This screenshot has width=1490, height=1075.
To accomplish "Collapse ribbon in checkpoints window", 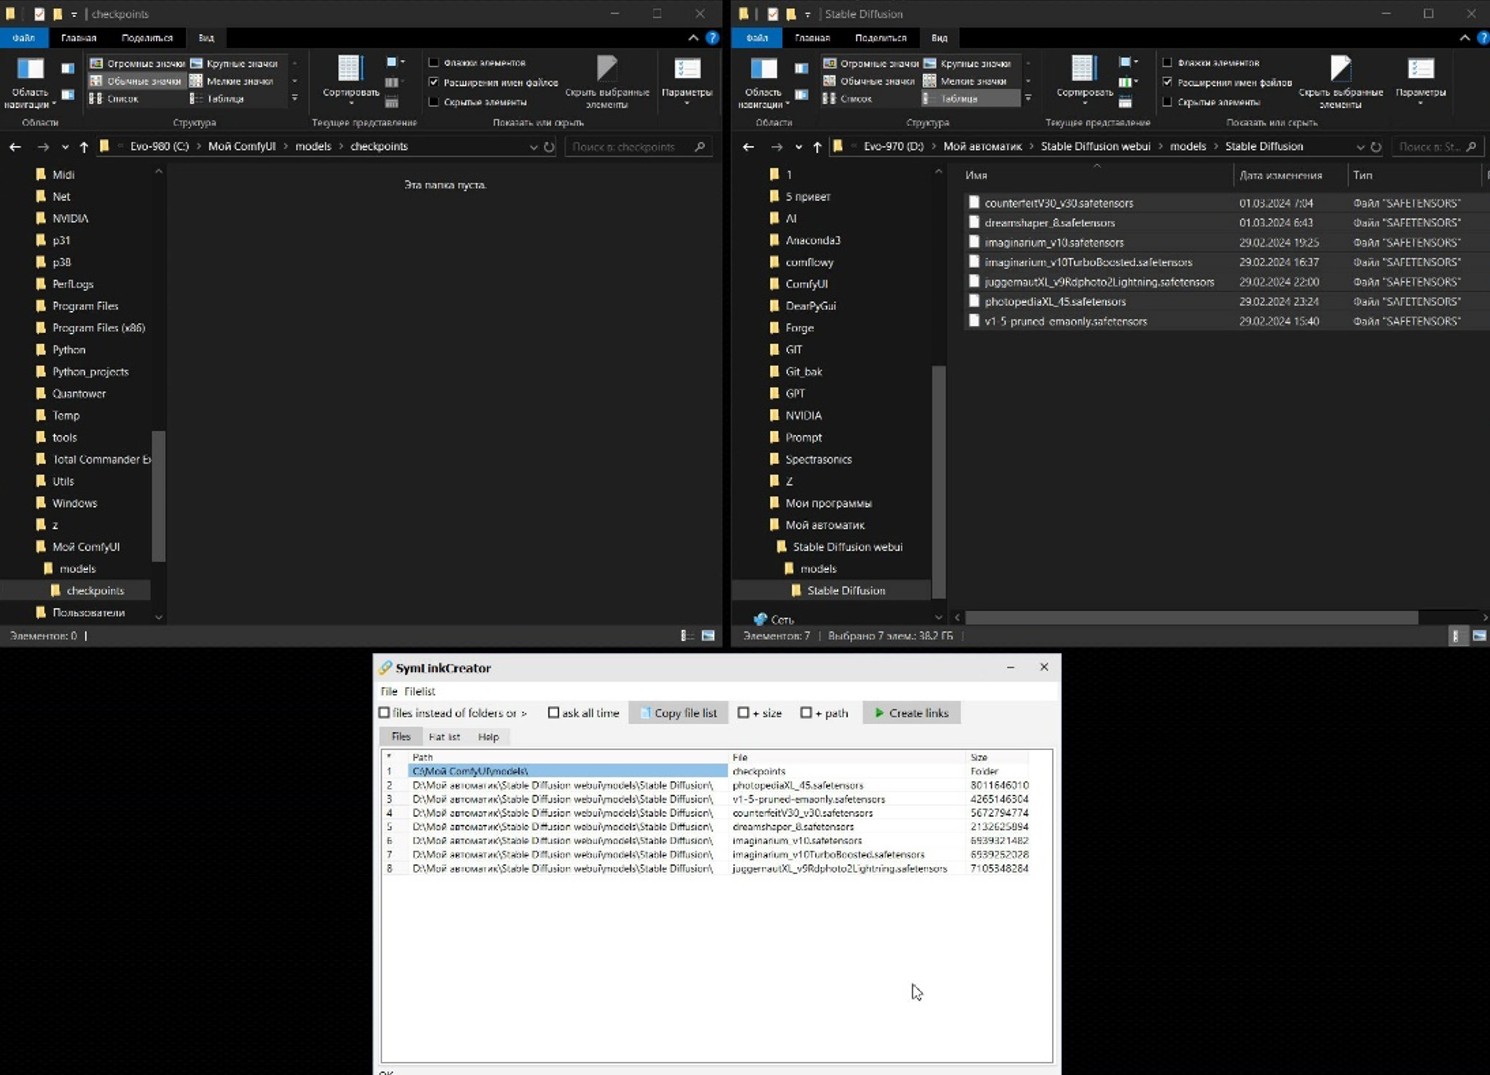I will [693, 38].
